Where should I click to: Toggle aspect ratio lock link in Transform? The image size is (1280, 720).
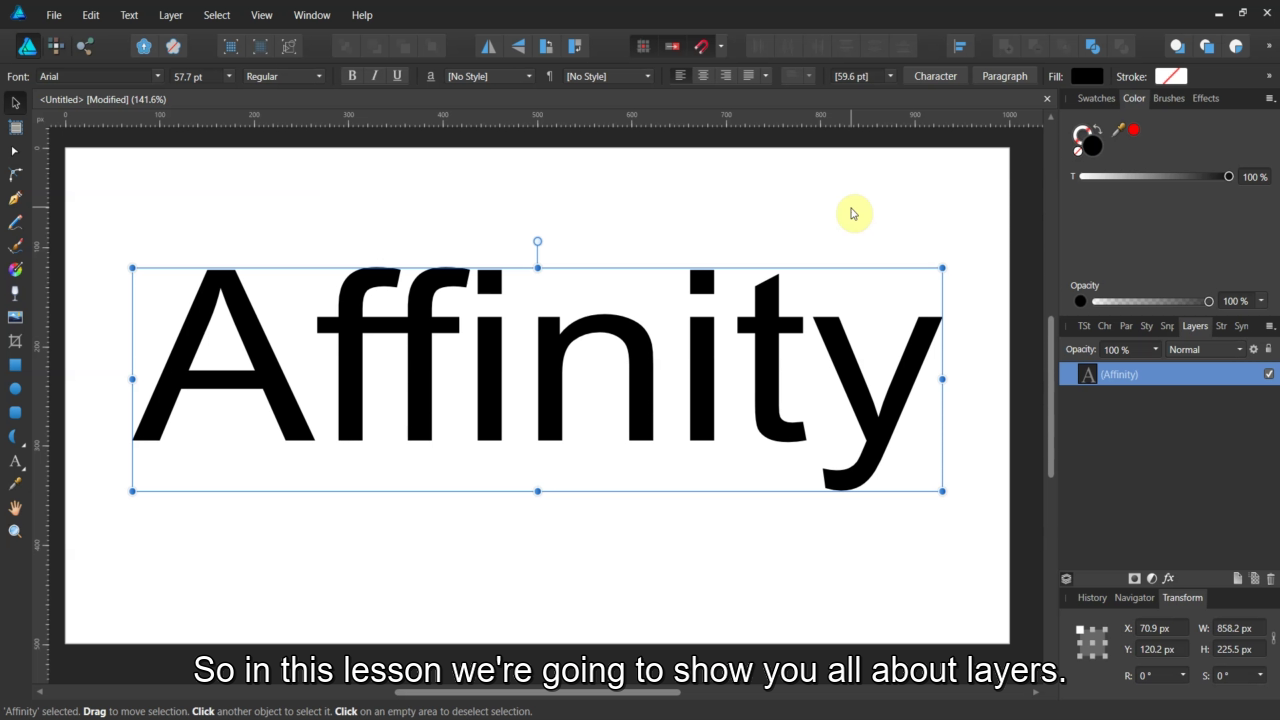coord(1273,638)
